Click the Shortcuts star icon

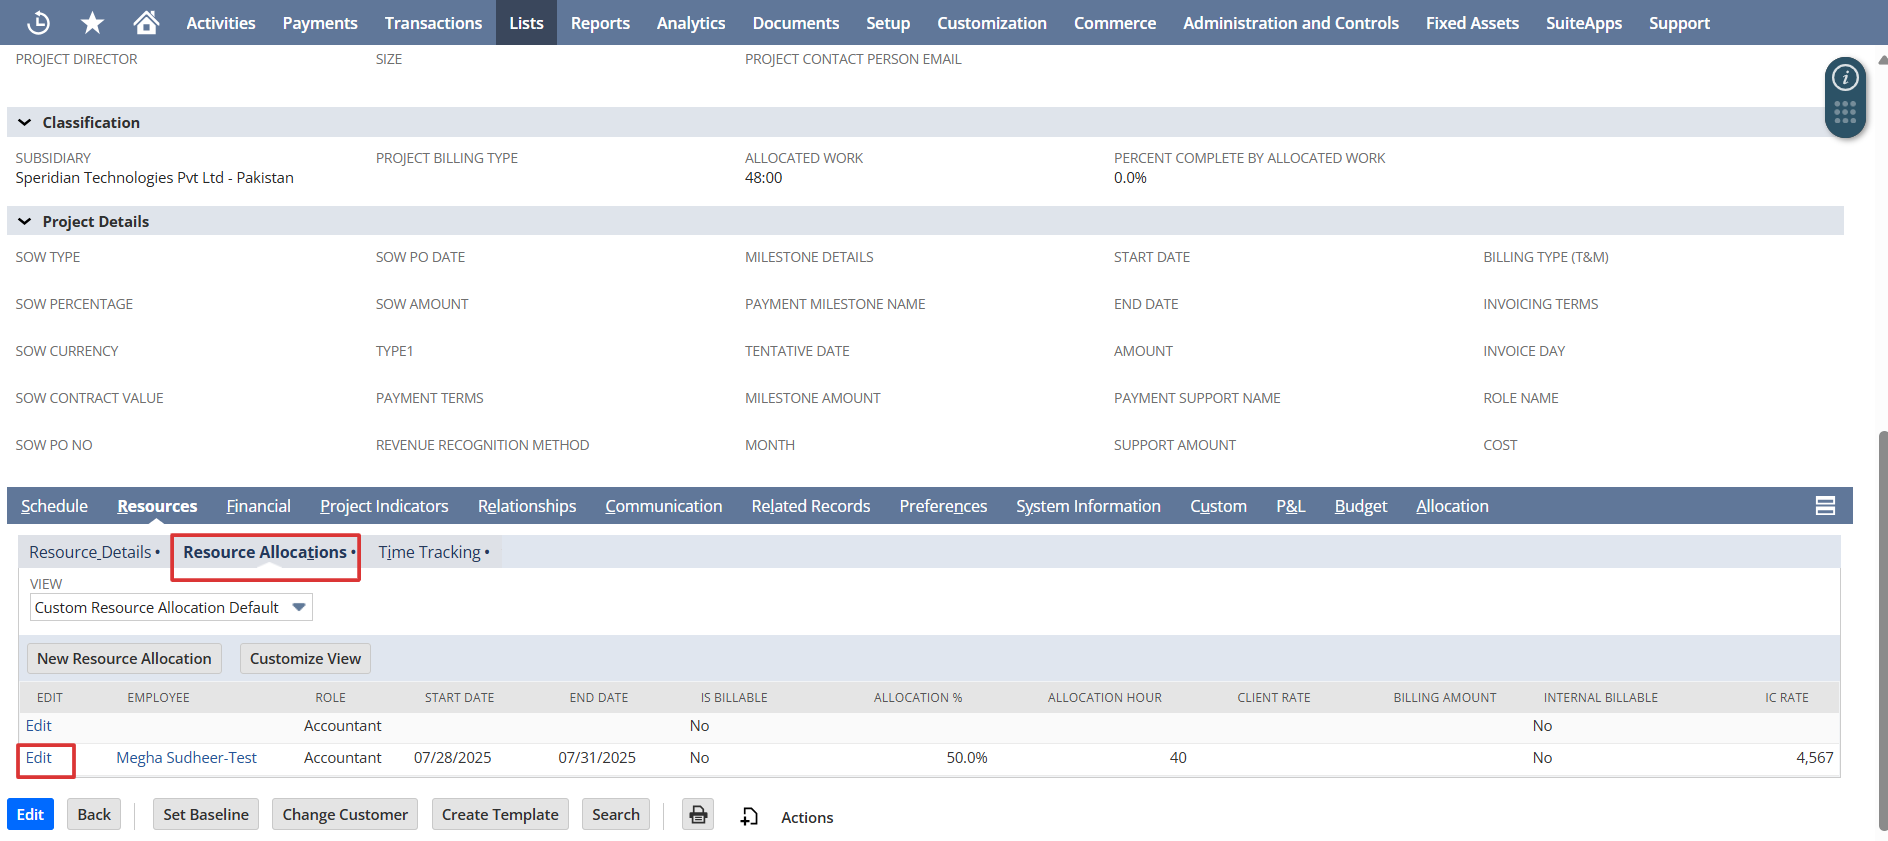point(92,22)
